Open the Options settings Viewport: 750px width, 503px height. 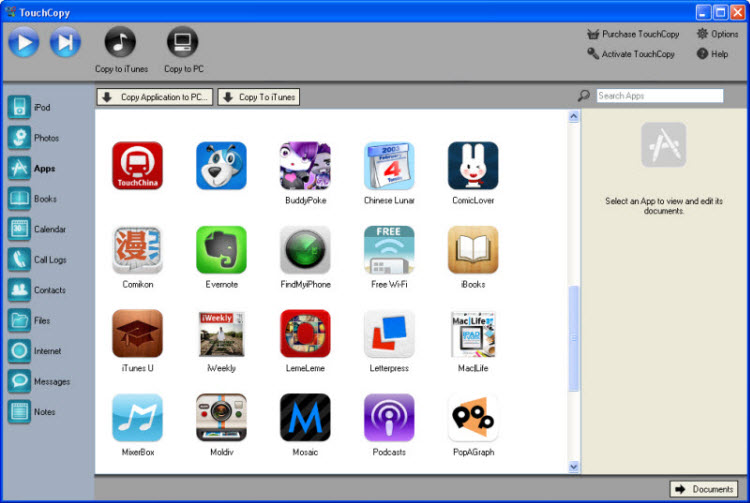[717, 34]
